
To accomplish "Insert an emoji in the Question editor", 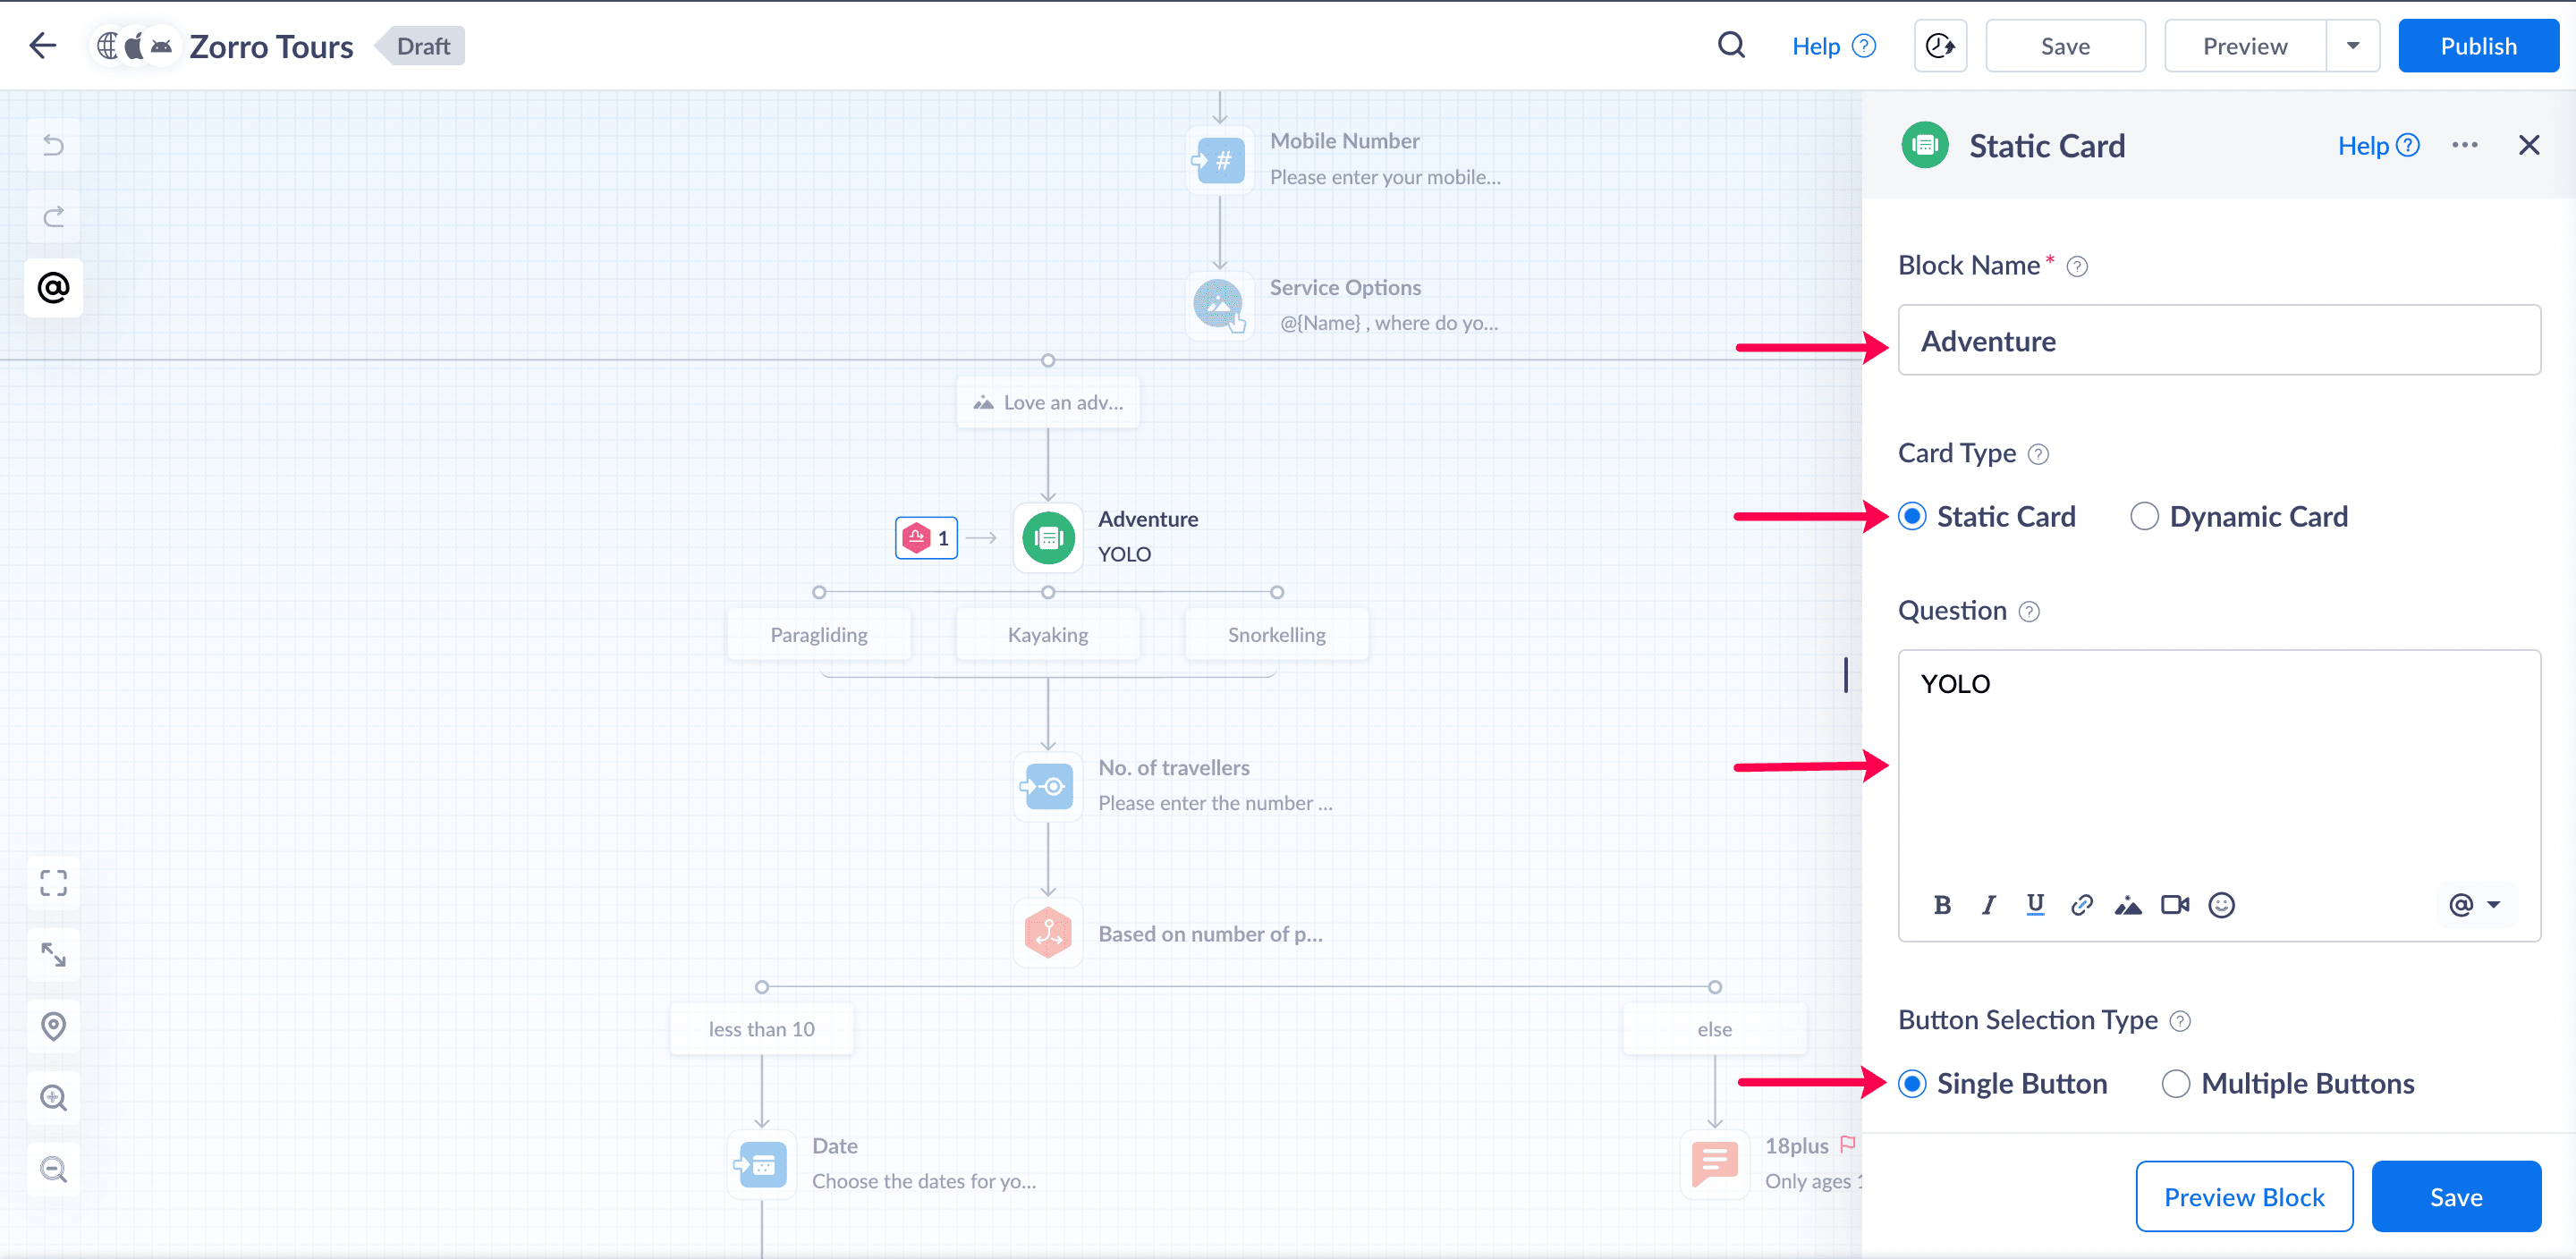I will (x=2221, y=905).
